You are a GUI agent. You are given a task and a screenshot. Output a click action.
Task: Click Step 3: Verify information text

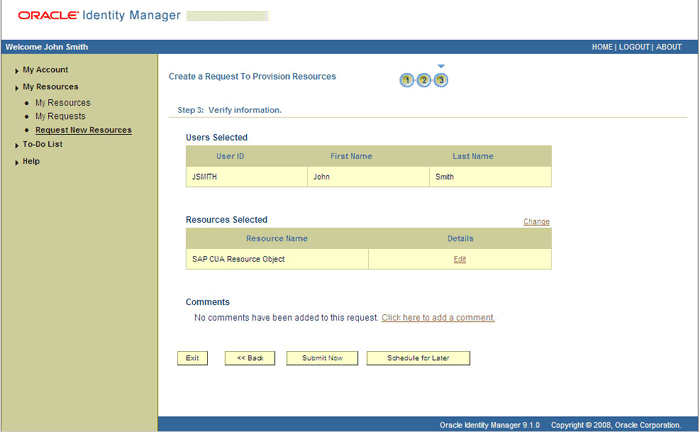(229, 110)
